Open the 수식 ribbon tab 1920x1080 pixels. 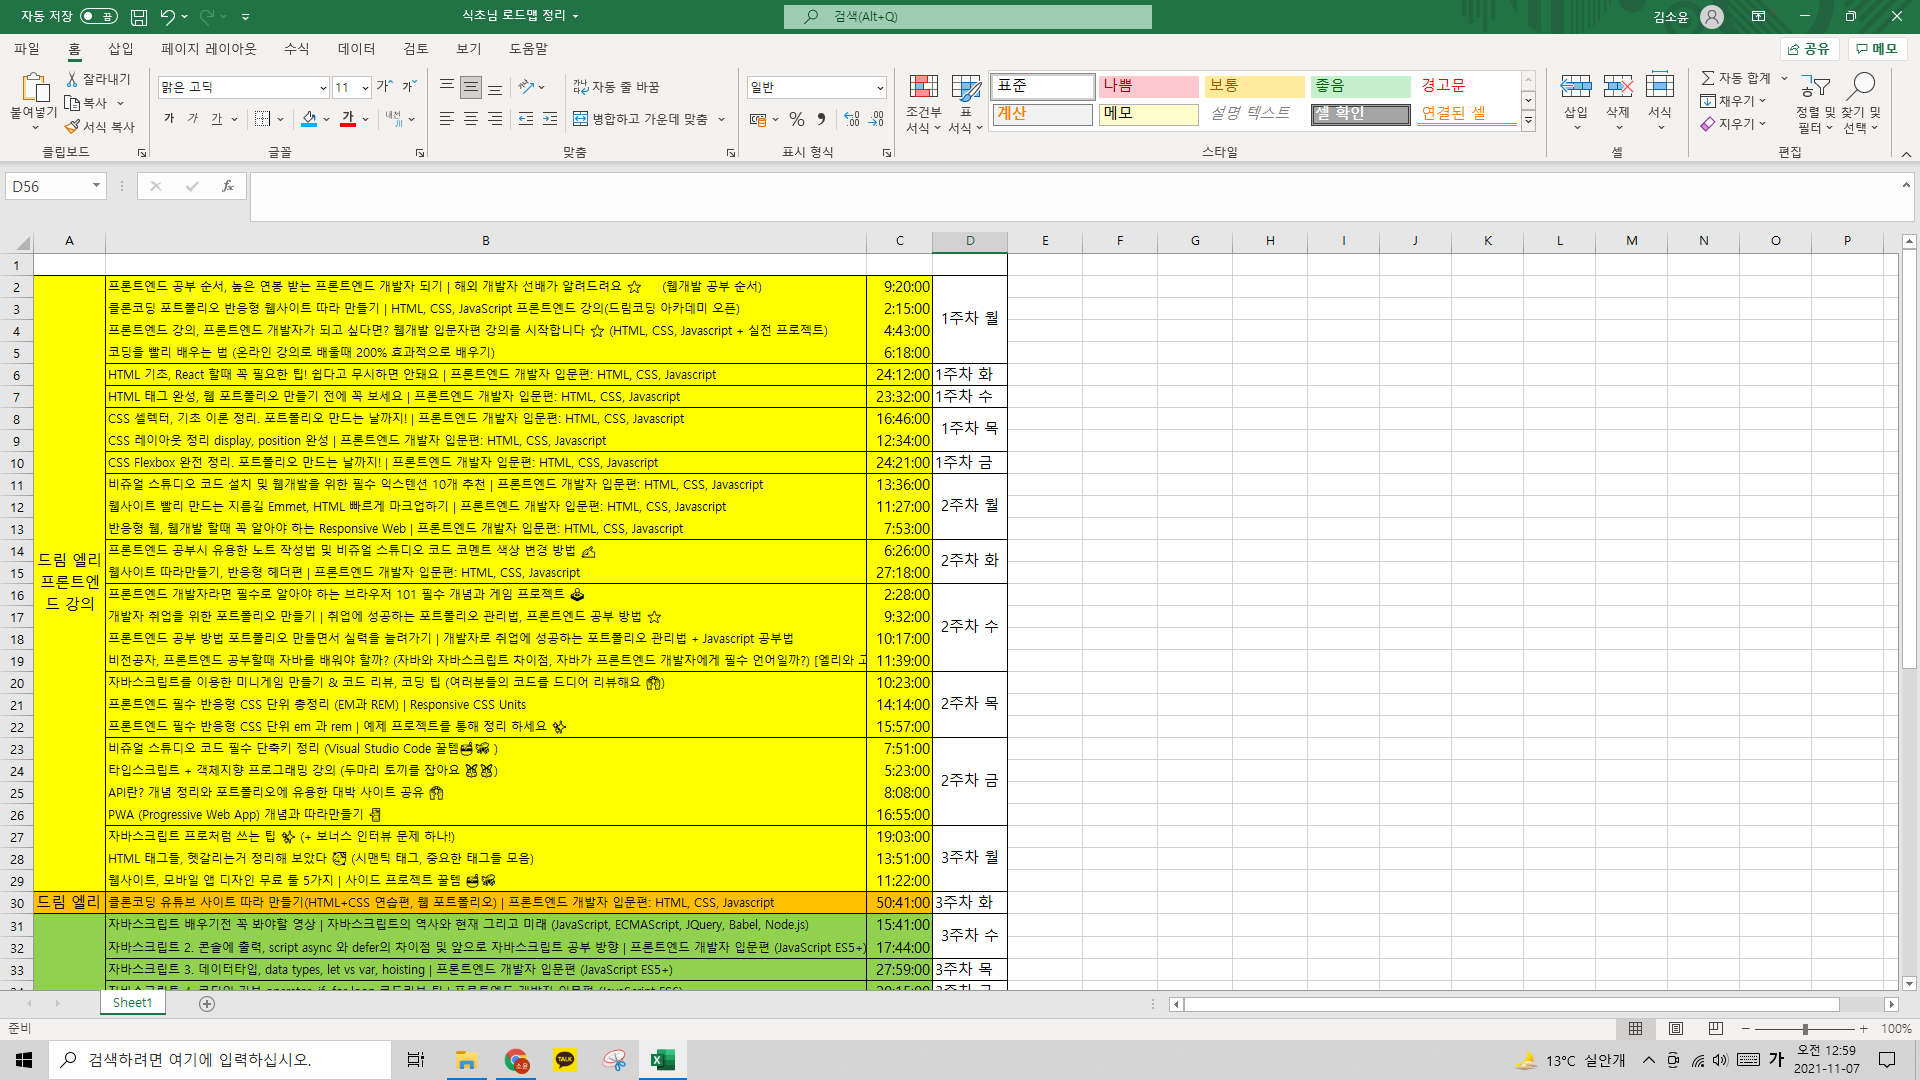click(x=296, y=48)
